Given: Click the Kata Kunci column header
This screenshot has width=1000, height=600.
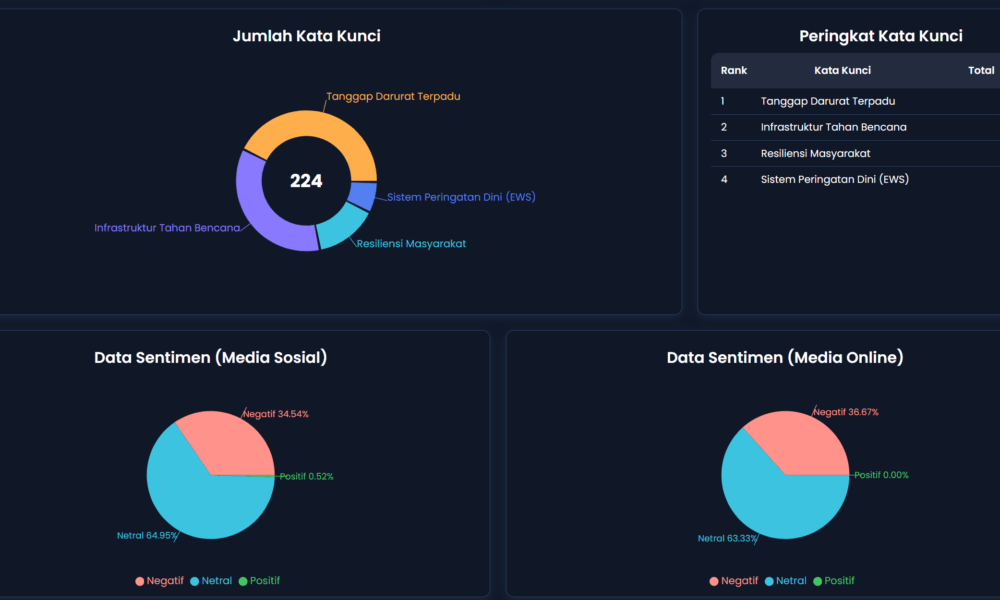Looking at the screenshot, I should coord(842,71).
